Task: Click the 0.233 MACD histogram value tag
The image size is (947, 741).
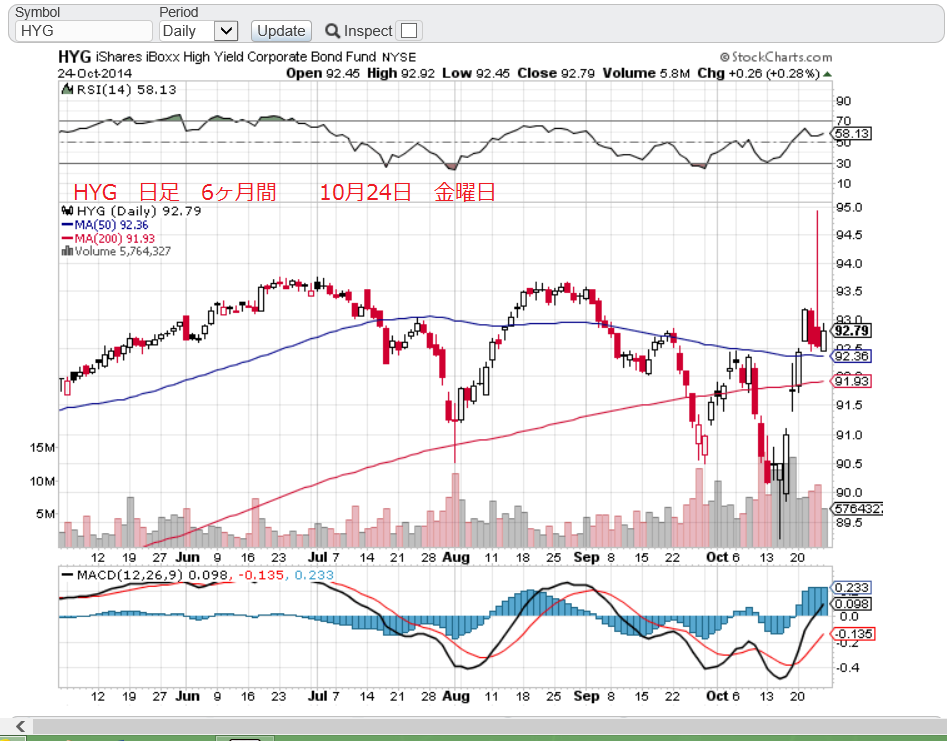Action: [852, 588]
